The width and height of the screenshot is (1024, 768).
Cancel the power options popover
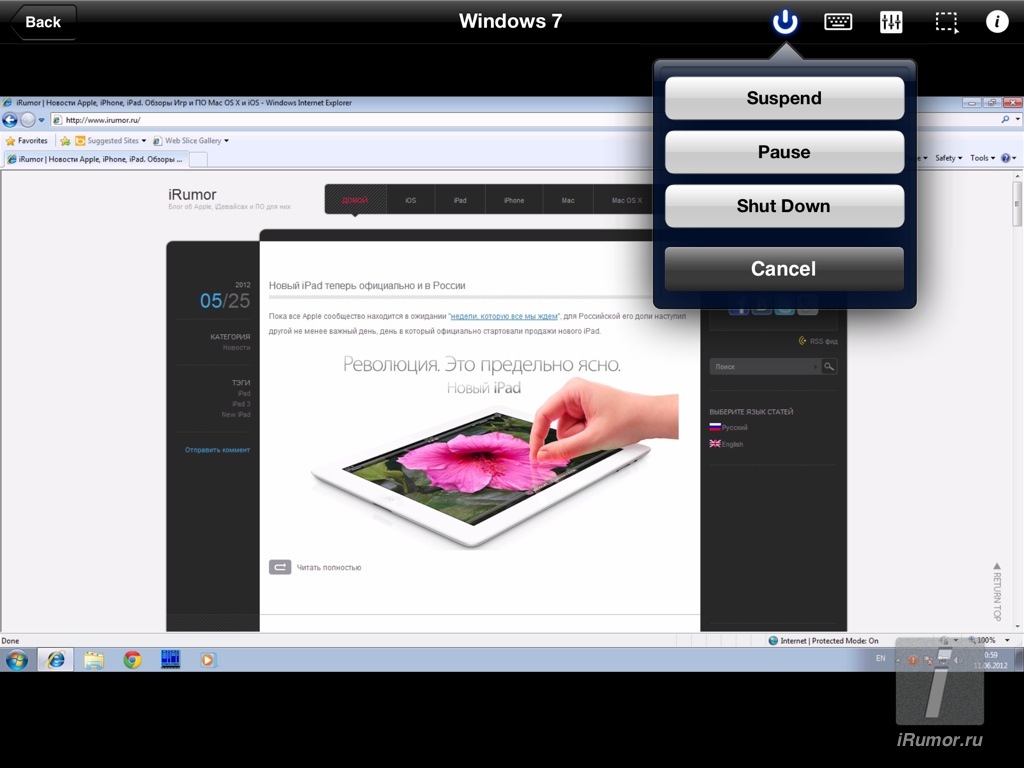click(784, 268)
